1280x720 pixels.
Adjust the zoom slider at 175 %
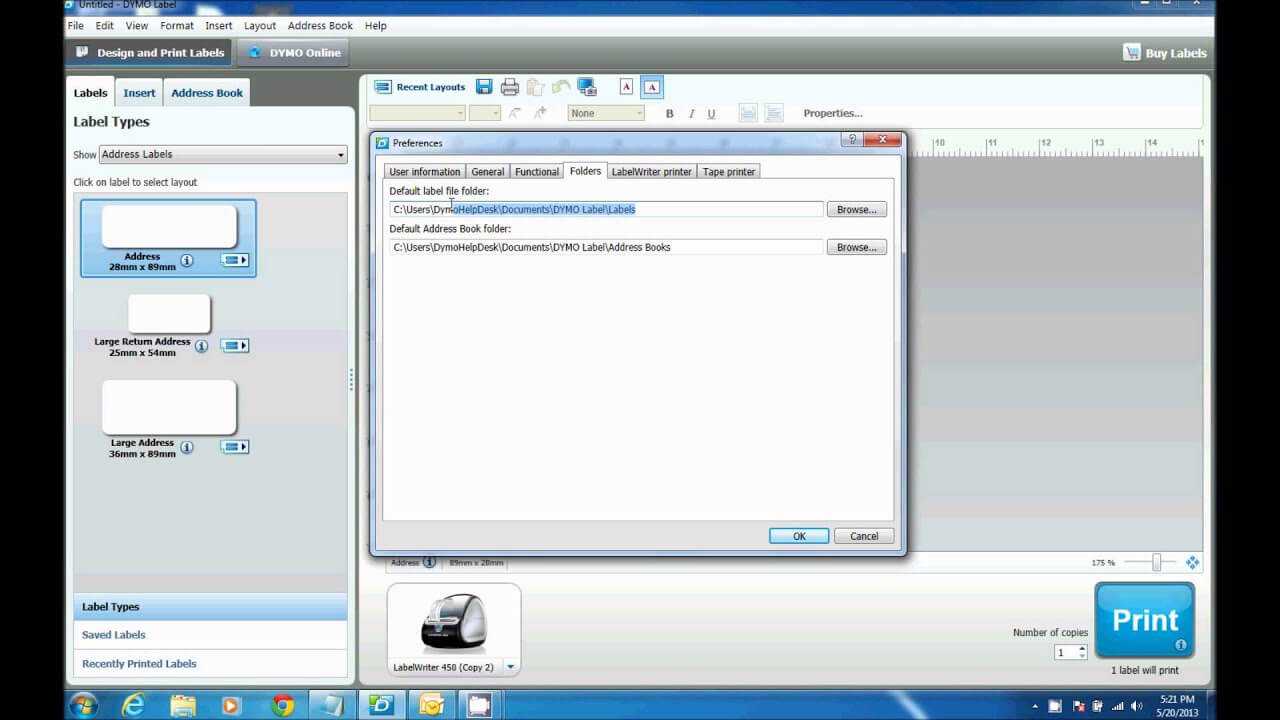(x=1156, y=563)
